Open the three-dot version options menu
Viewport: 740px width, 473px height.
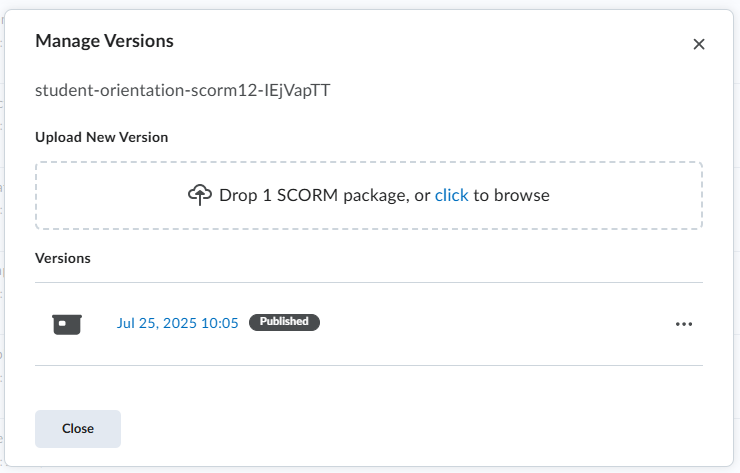(x=684, y=324)
